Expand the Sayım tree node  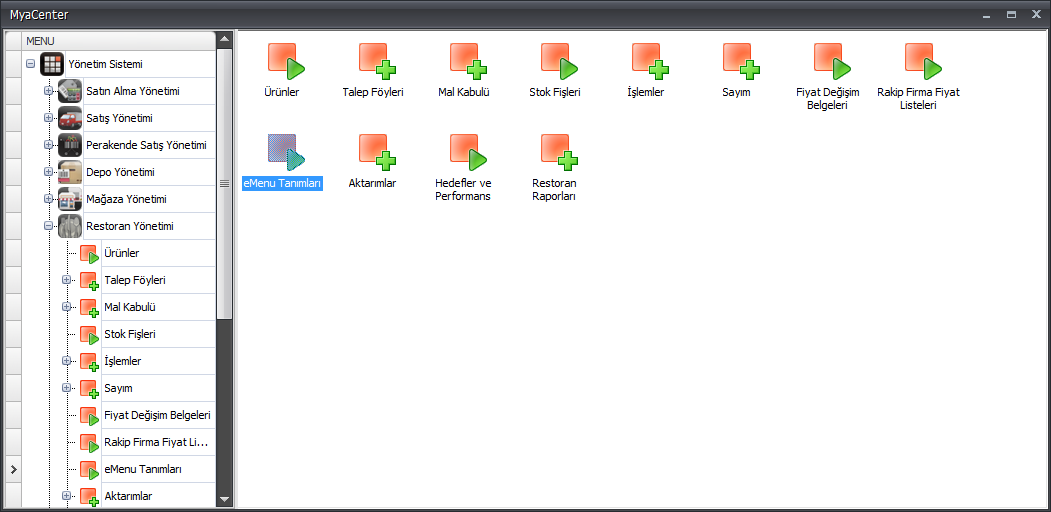pyautogui.click(x=66, y=388)
